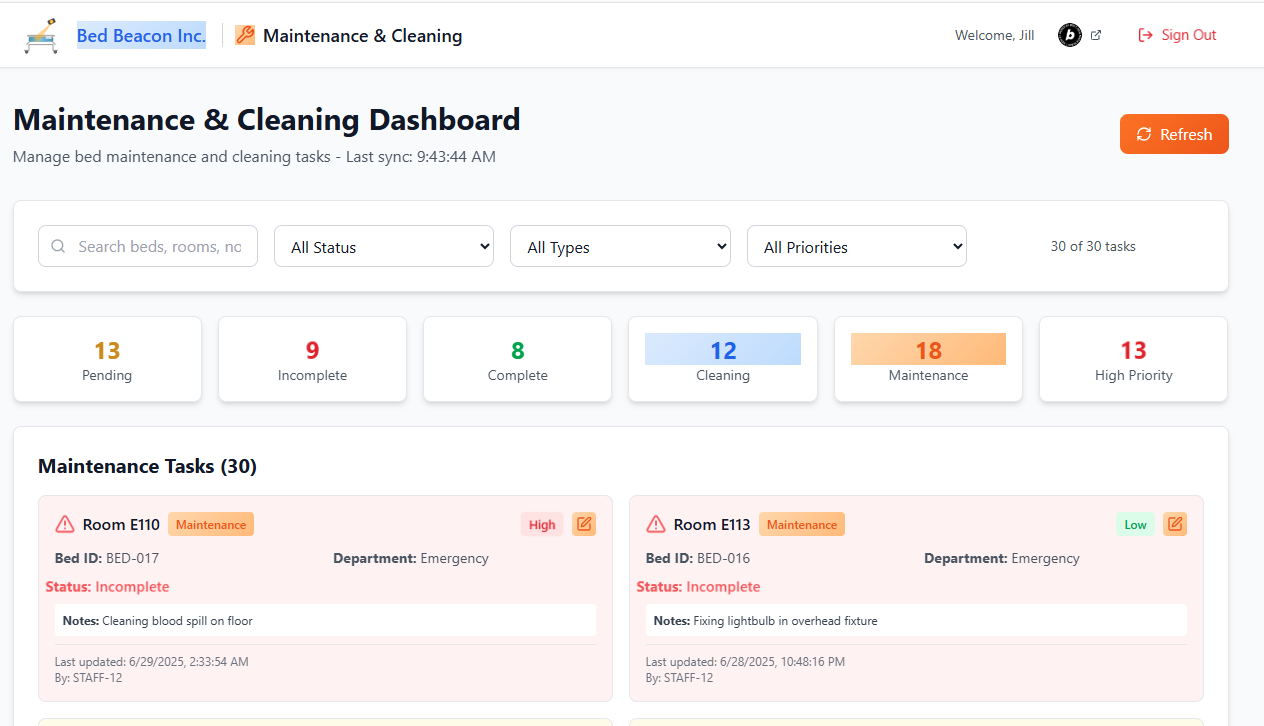
Task: Select the 9 Incomplete stat card
Action: 312,359
